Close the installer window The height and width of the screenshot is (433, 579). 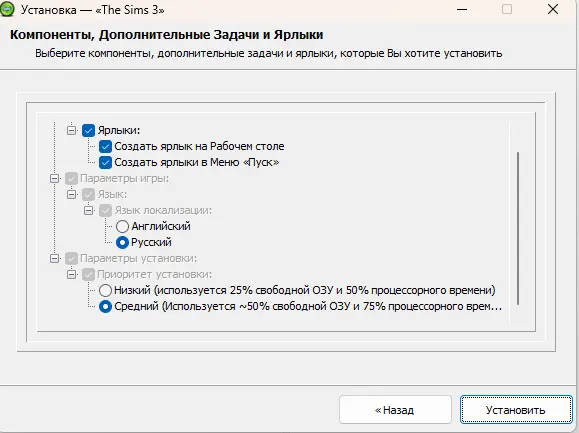553,9
